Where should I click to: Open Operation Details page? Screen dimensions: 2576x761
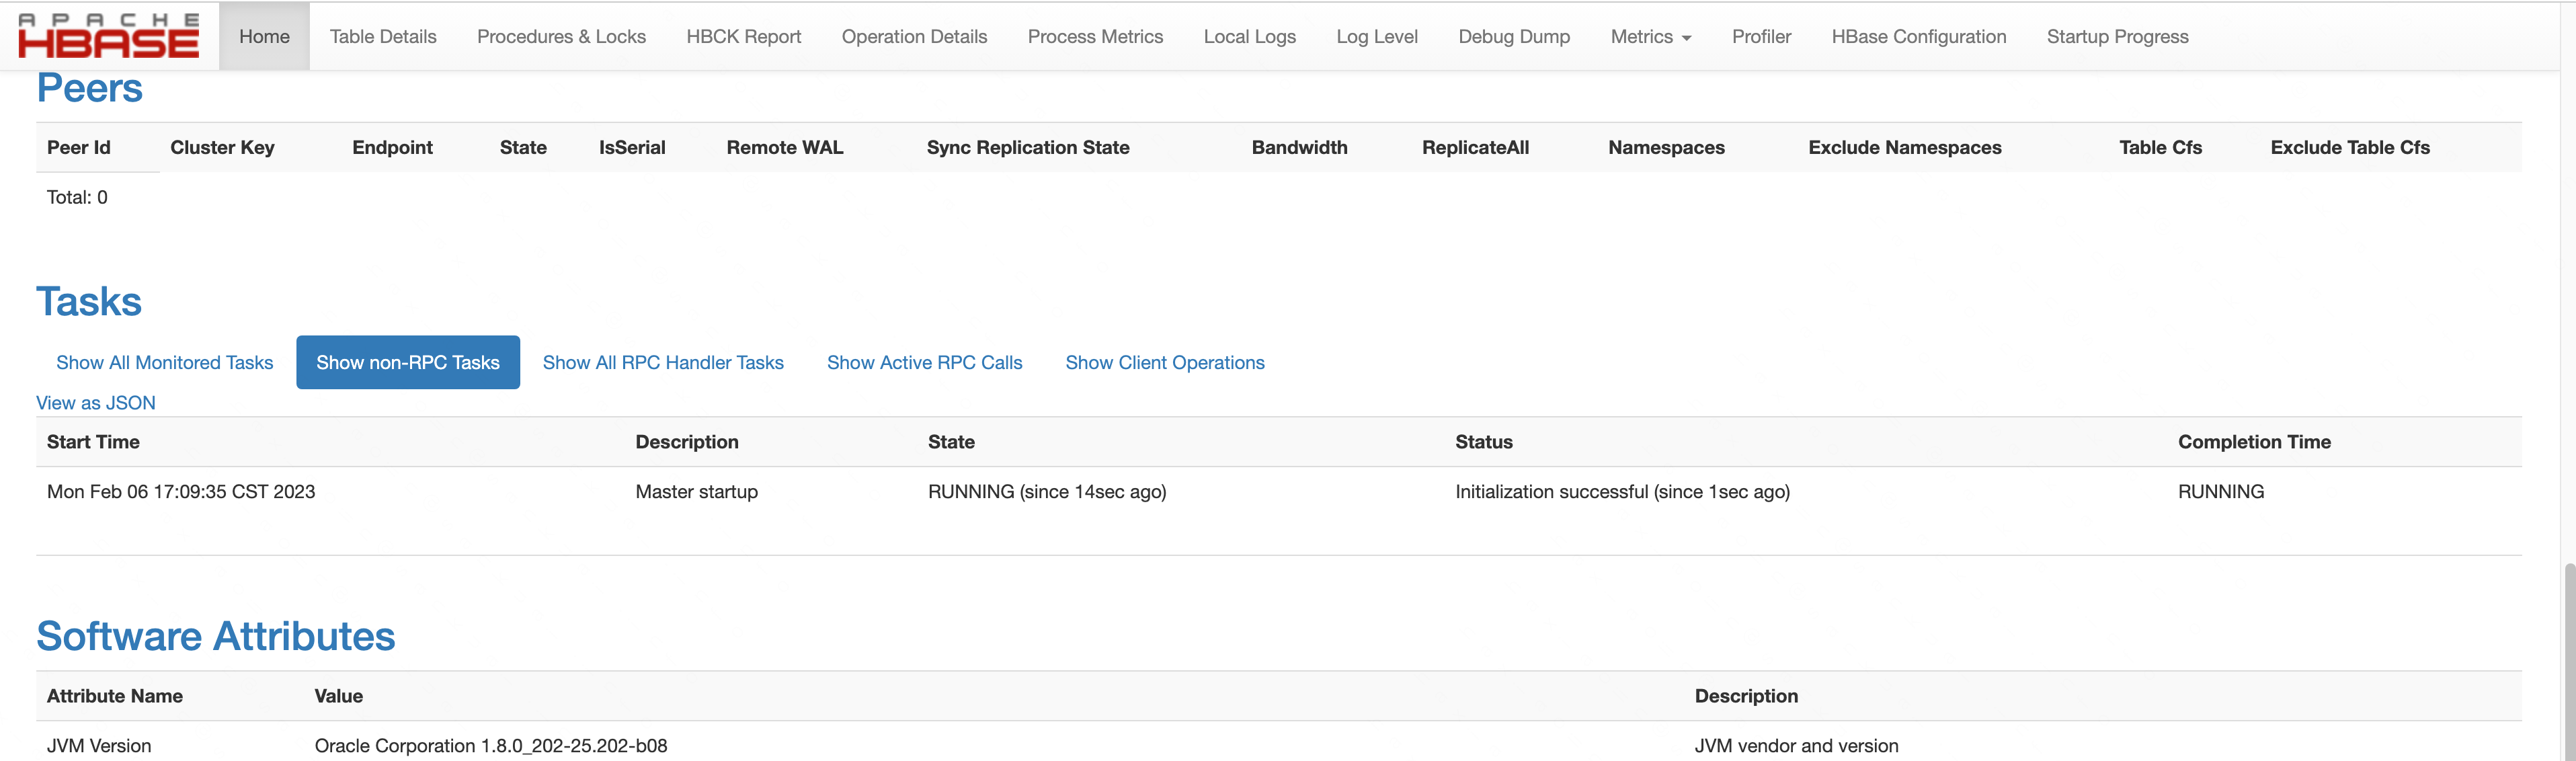[914, 37]
